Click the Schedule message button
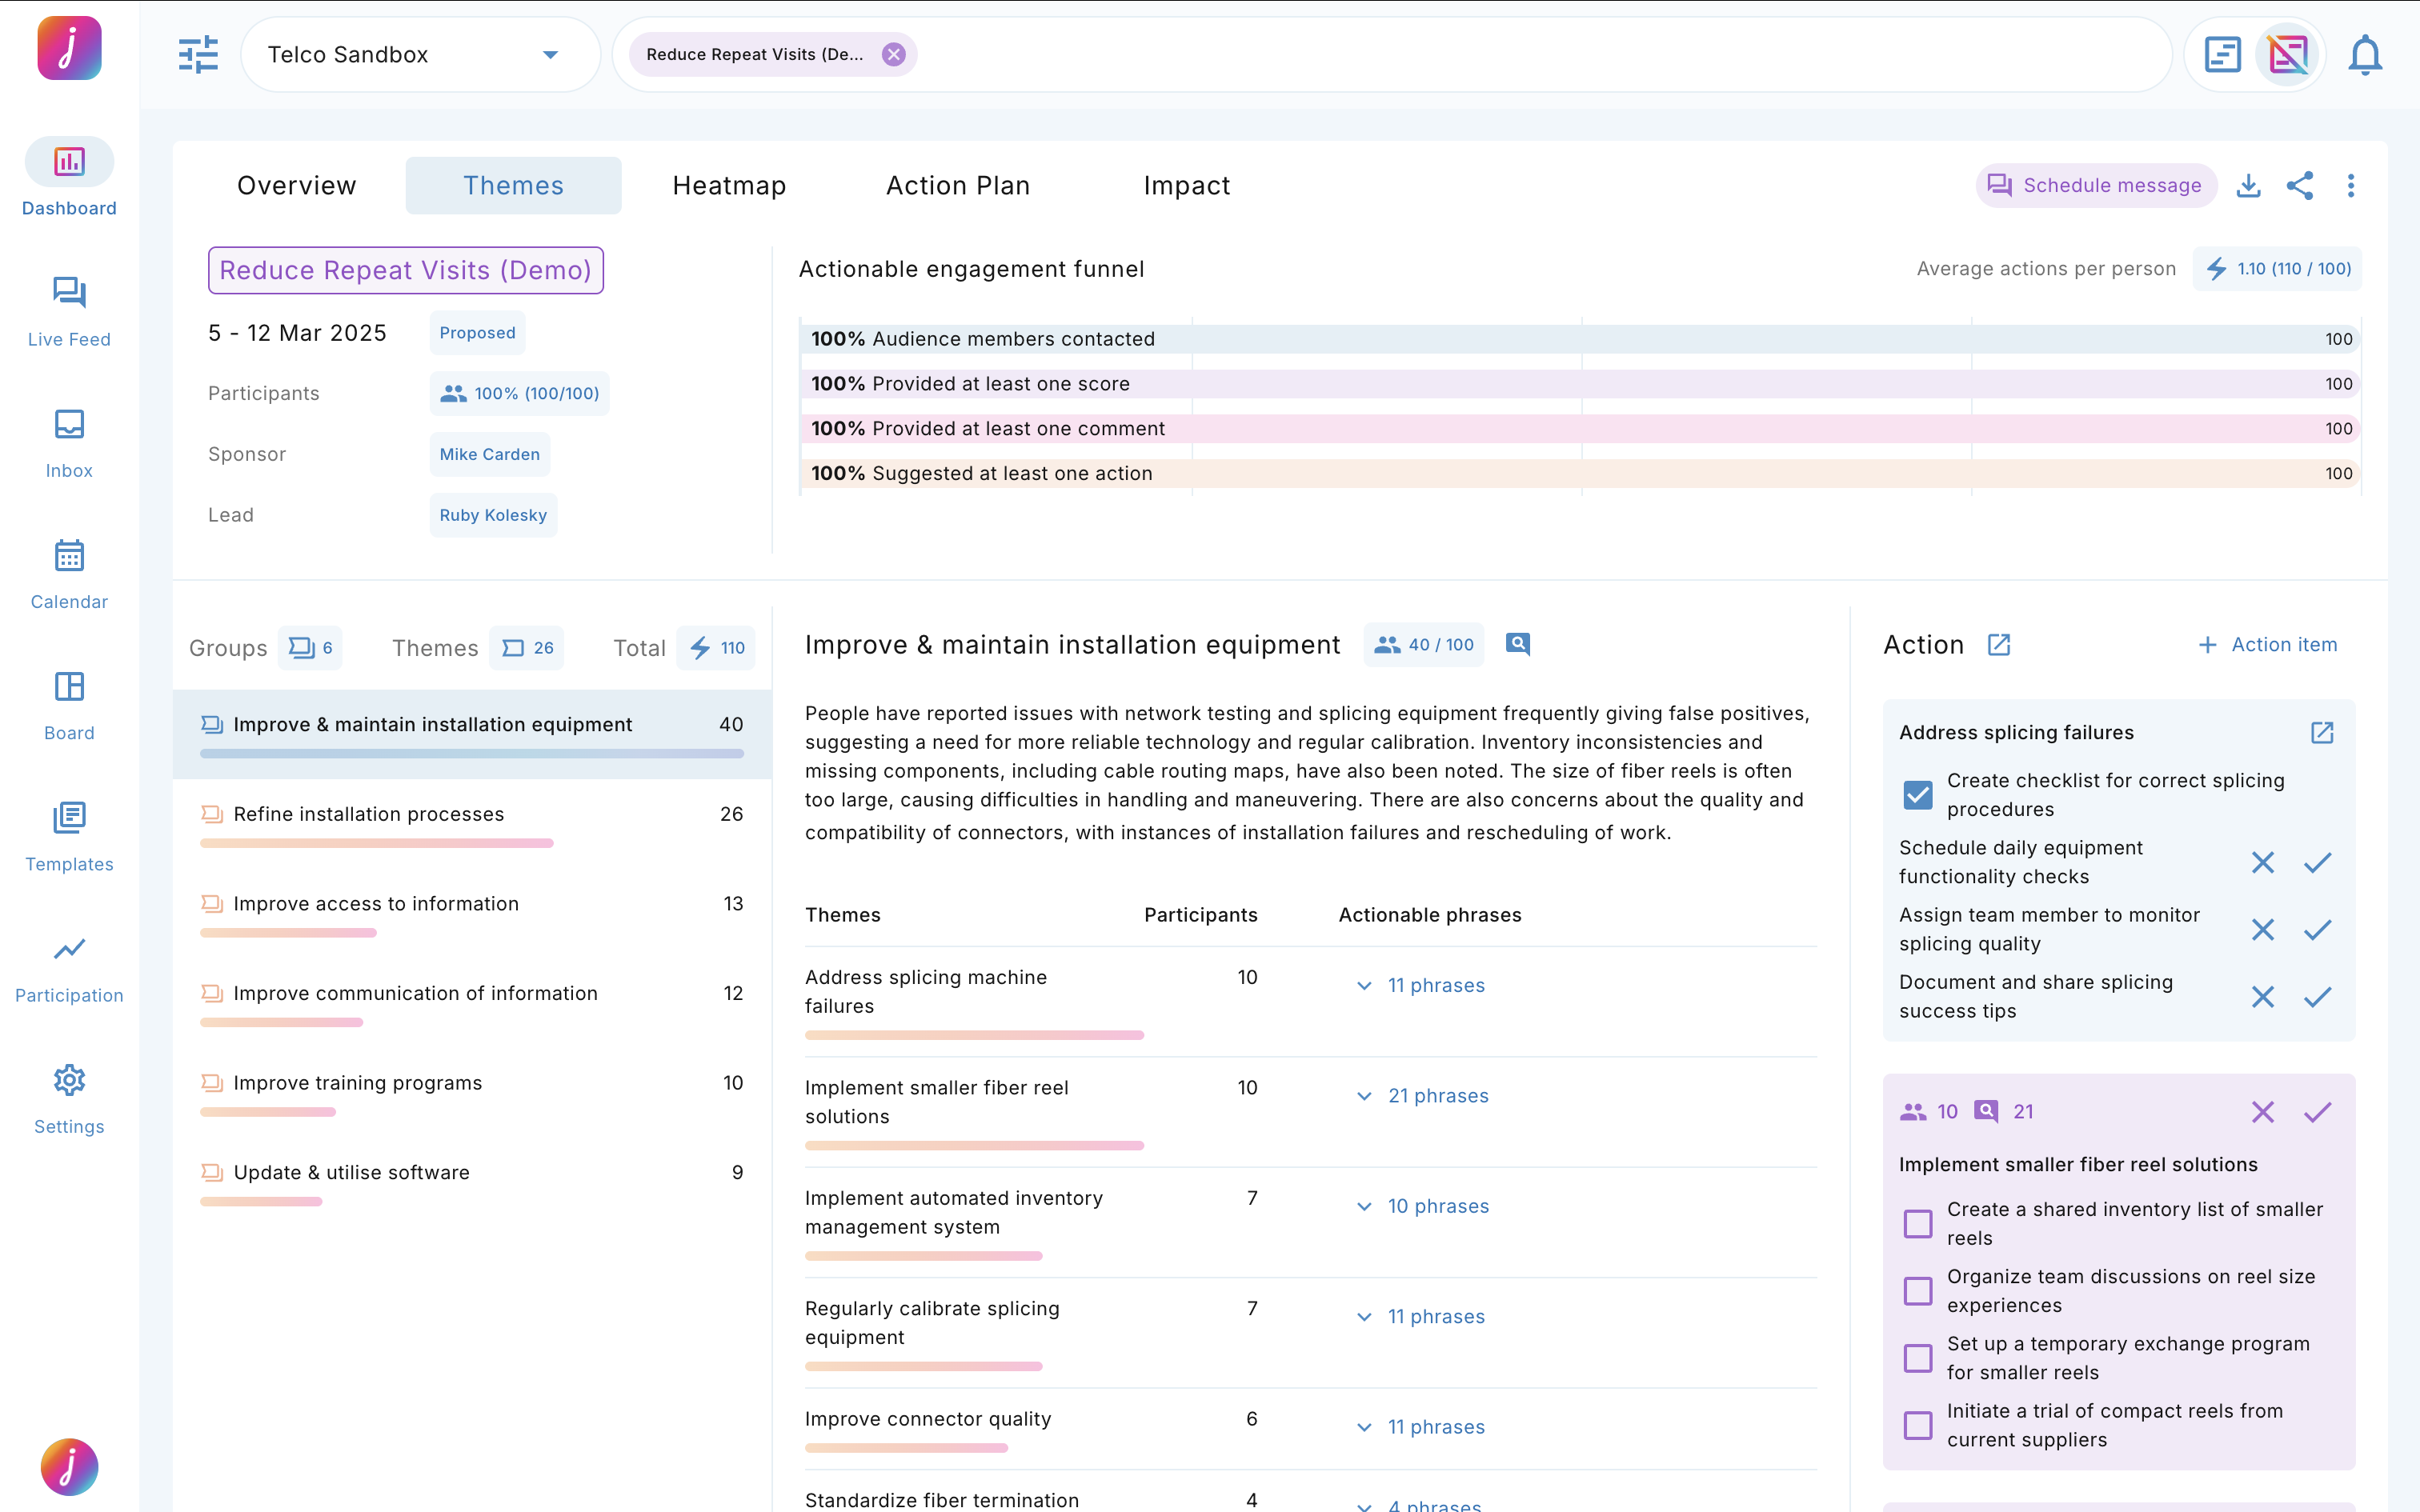This screenshot has height=1512, width=2420. click(x=2096, y=186)
